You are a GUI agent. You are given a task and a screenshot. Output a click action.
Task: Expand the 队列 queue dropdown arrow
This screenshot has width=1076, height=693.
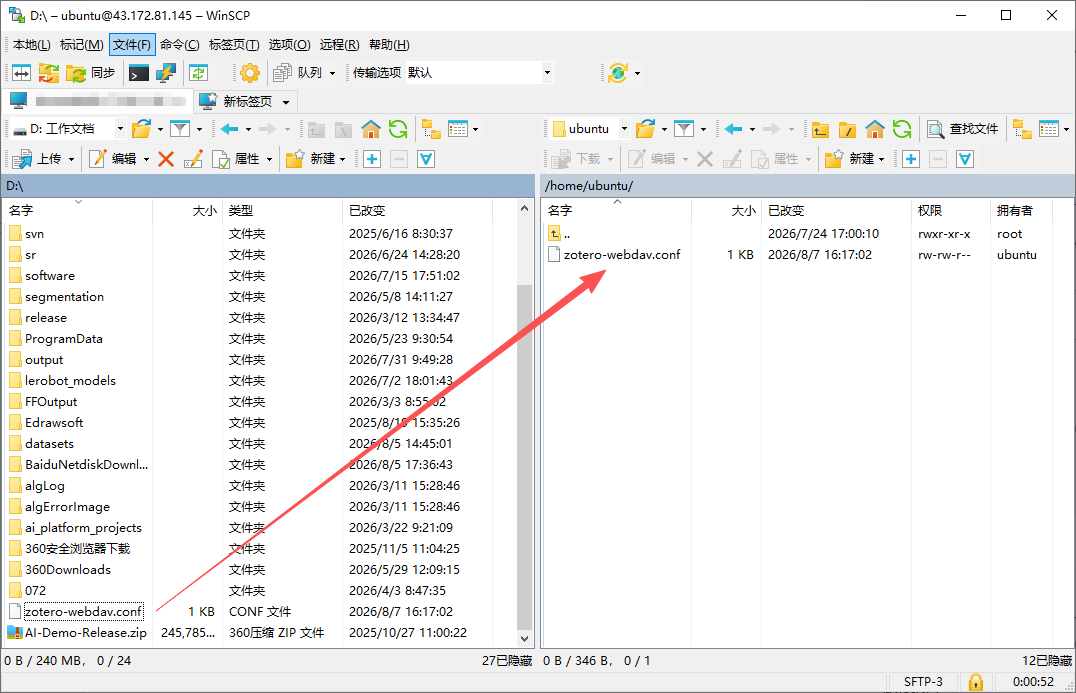click(x=333, y=73)
